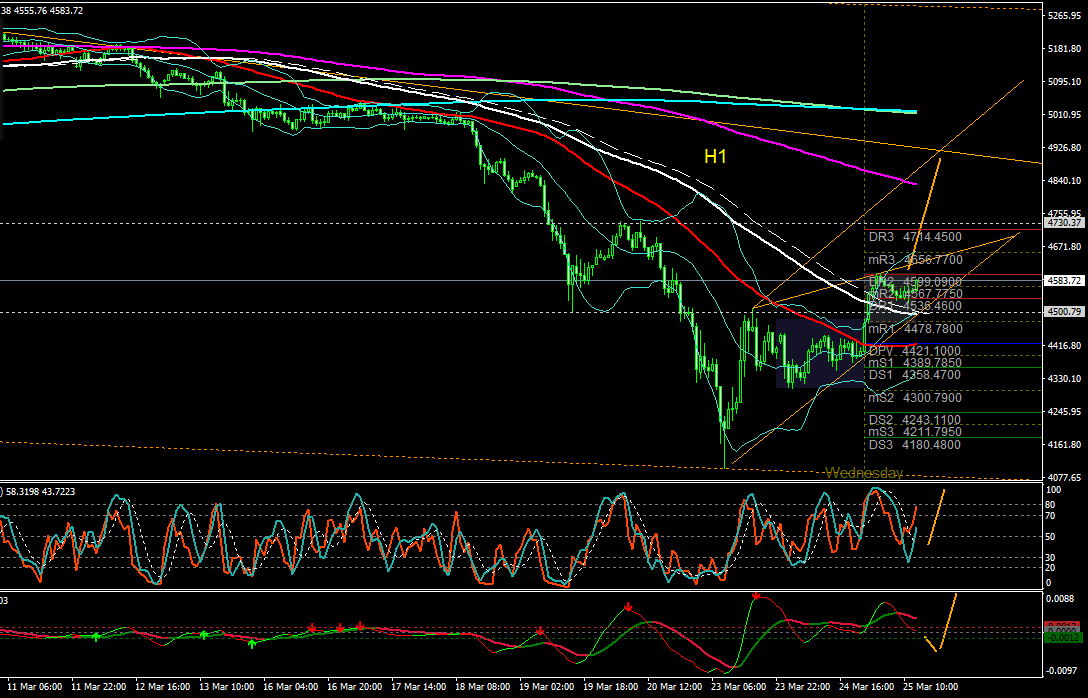
Task: Select the 19 Mar 18:00 time label
Action: click(611, 687)
